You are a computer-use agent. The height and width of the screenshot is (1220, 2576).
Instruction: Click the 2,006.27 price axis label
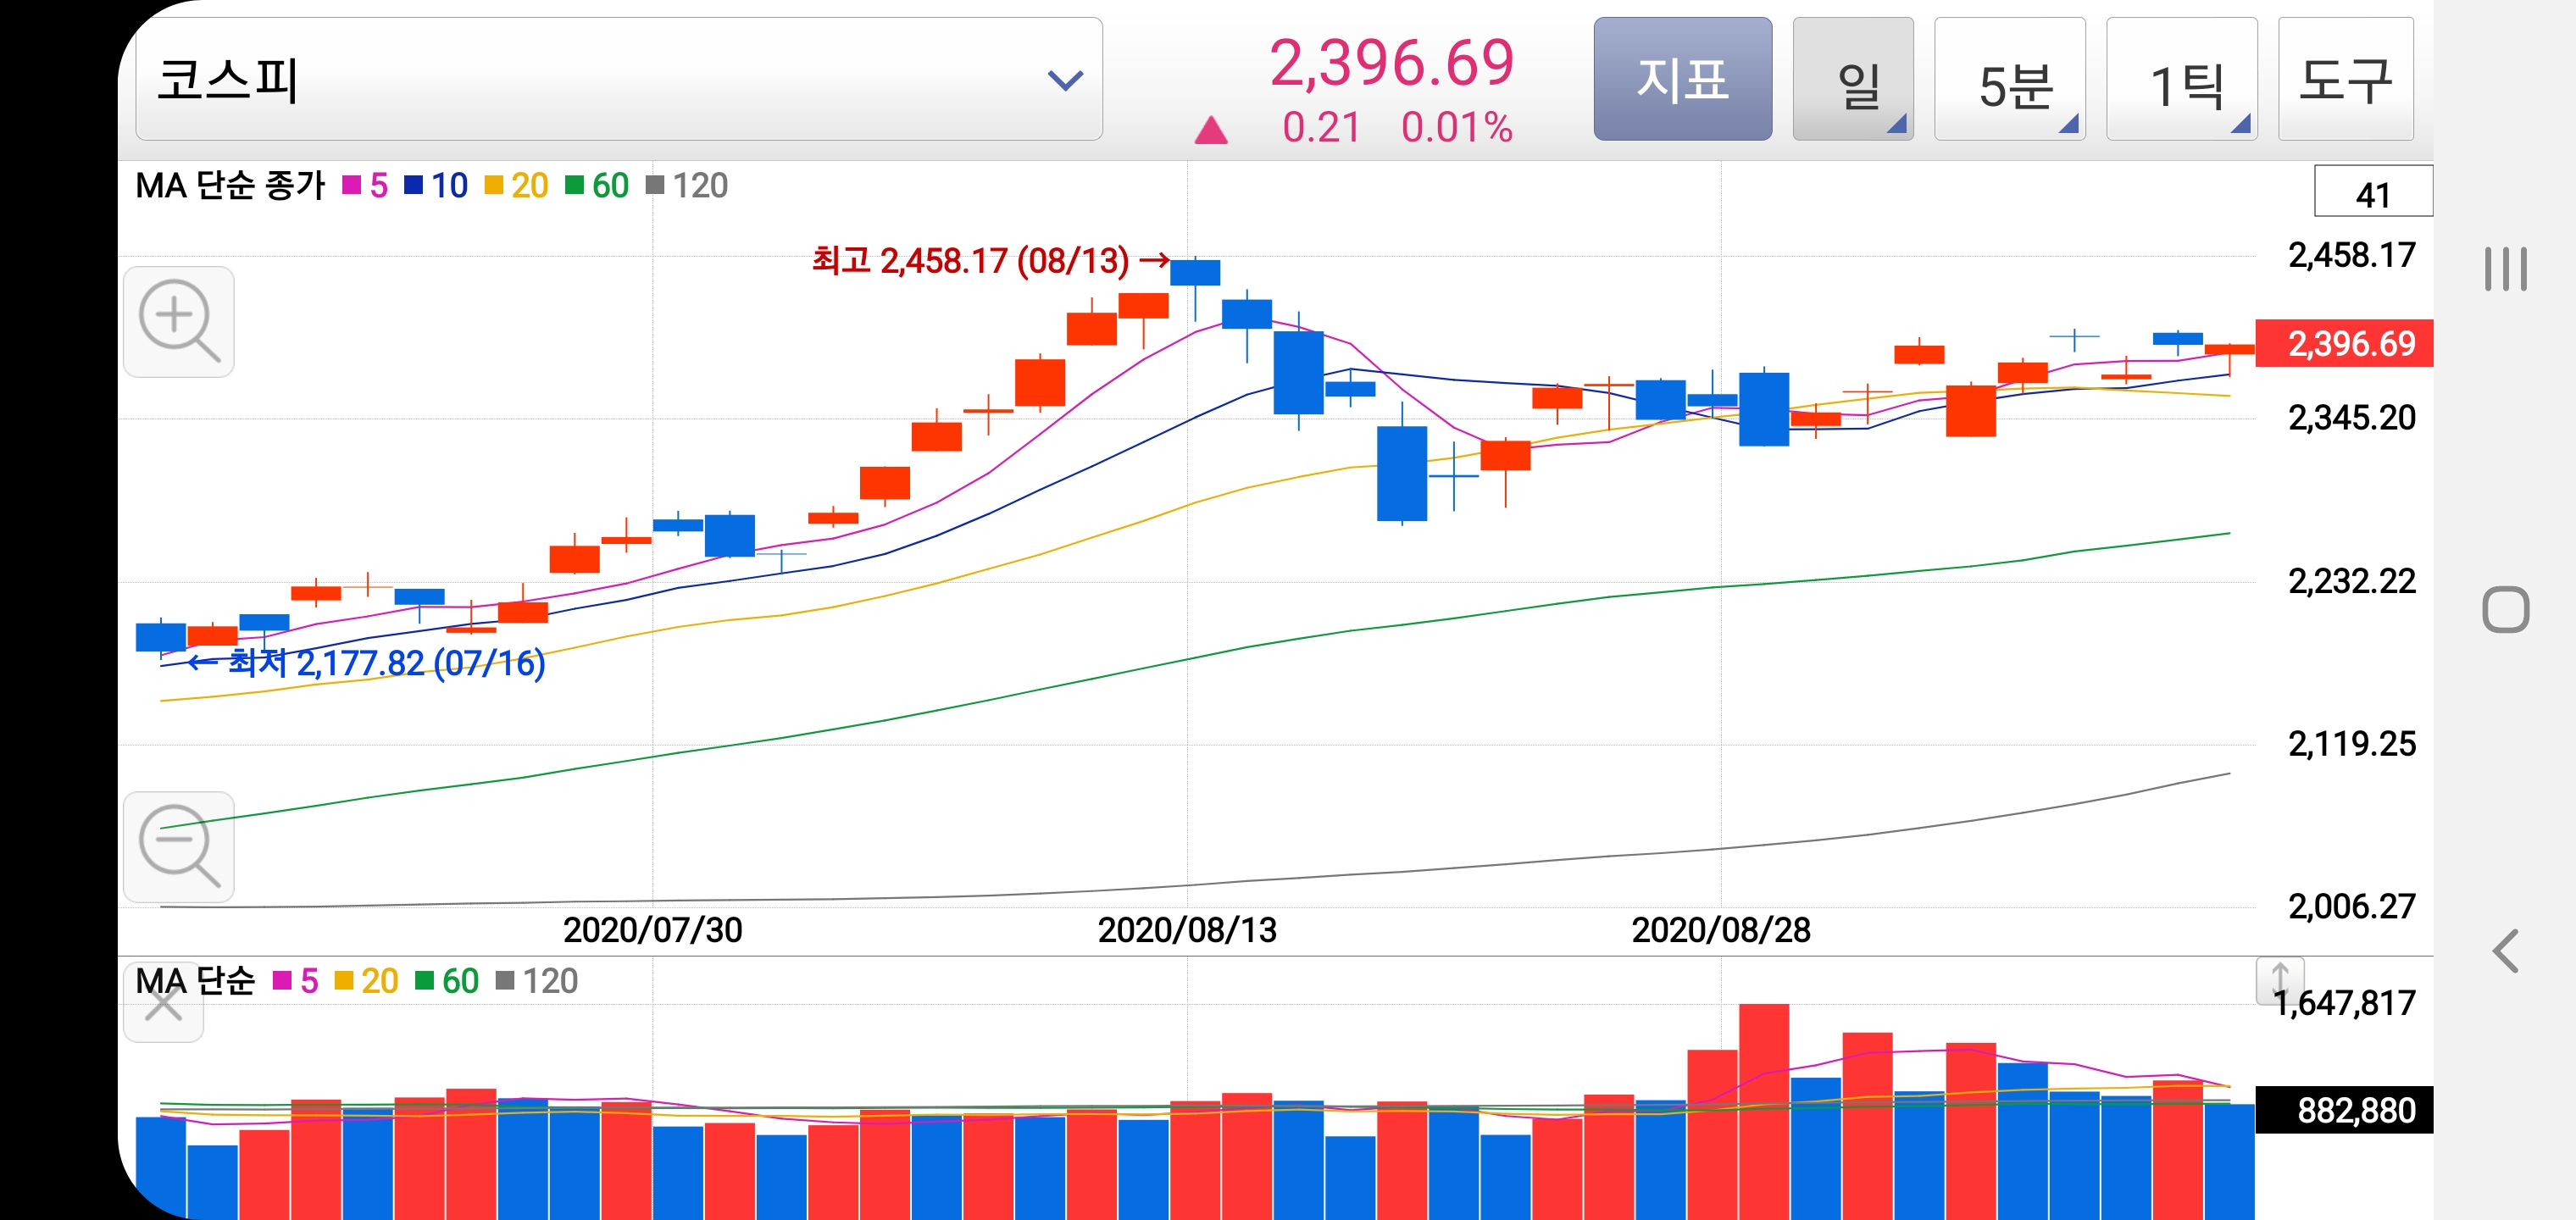tap(2352, 906)
